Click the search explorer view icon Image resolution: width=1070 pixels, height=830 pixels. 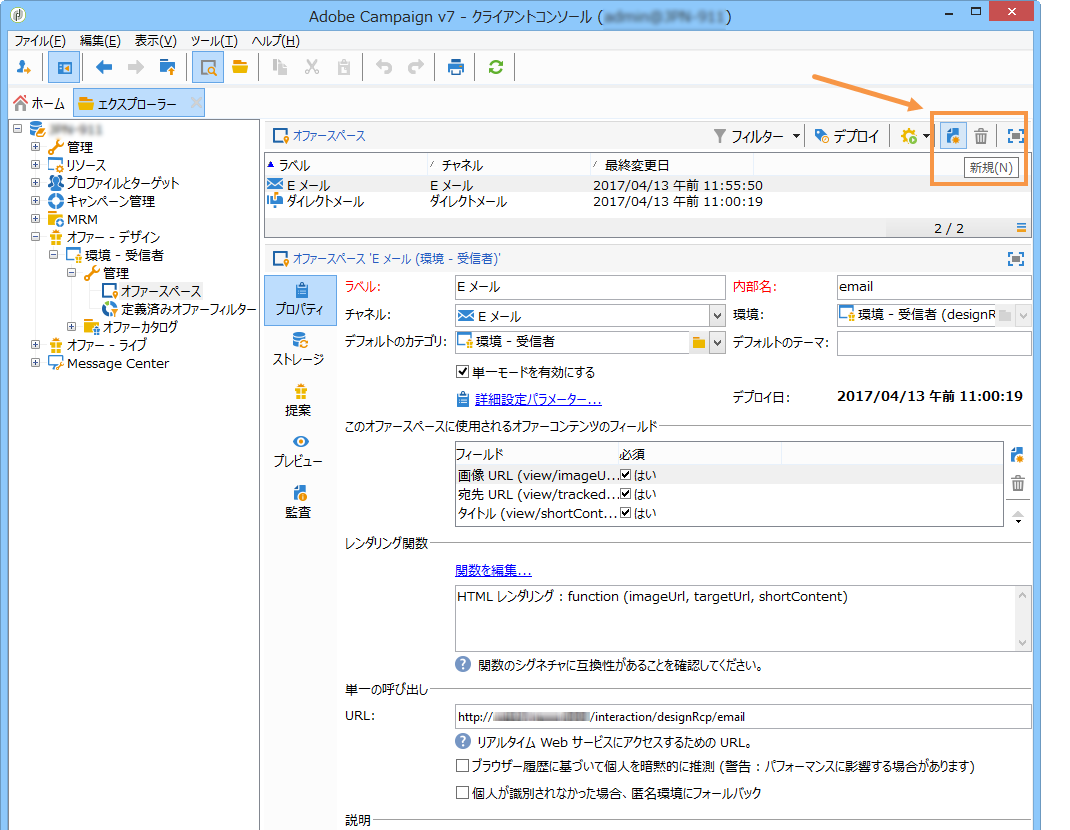pyautogui.click(x=208, y=68)
